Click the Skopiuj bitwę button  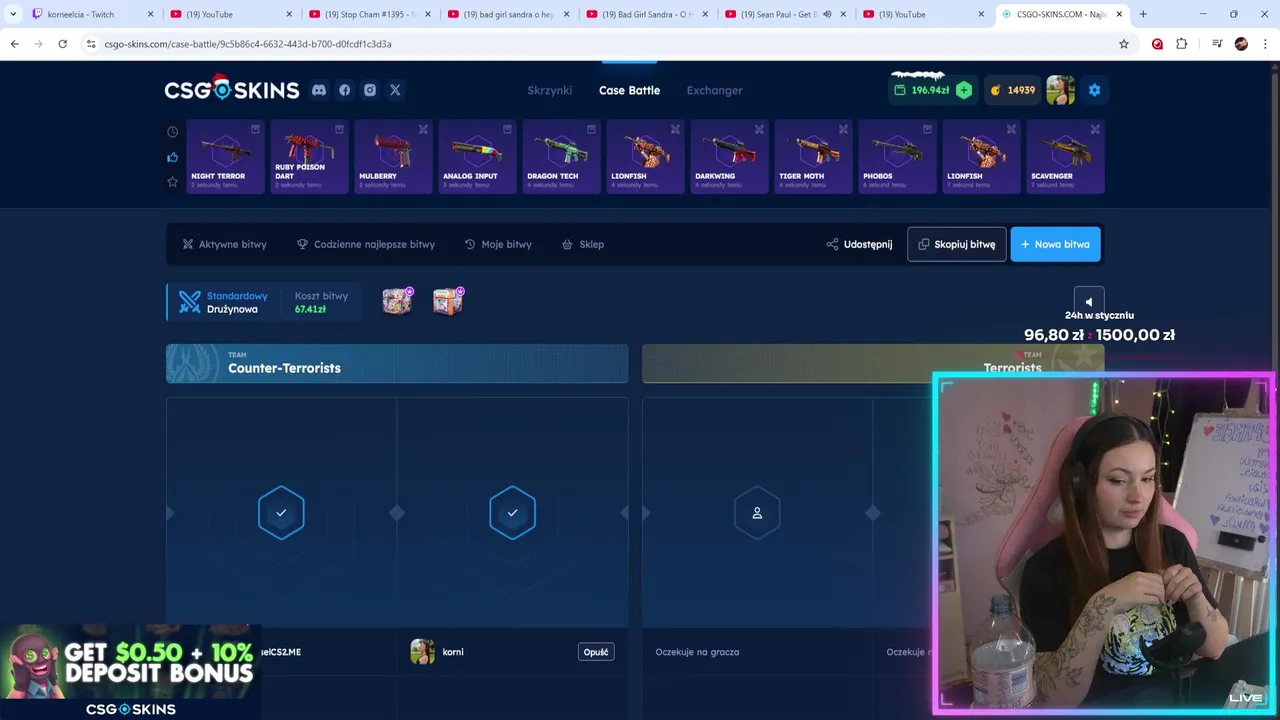coord(956,244)
